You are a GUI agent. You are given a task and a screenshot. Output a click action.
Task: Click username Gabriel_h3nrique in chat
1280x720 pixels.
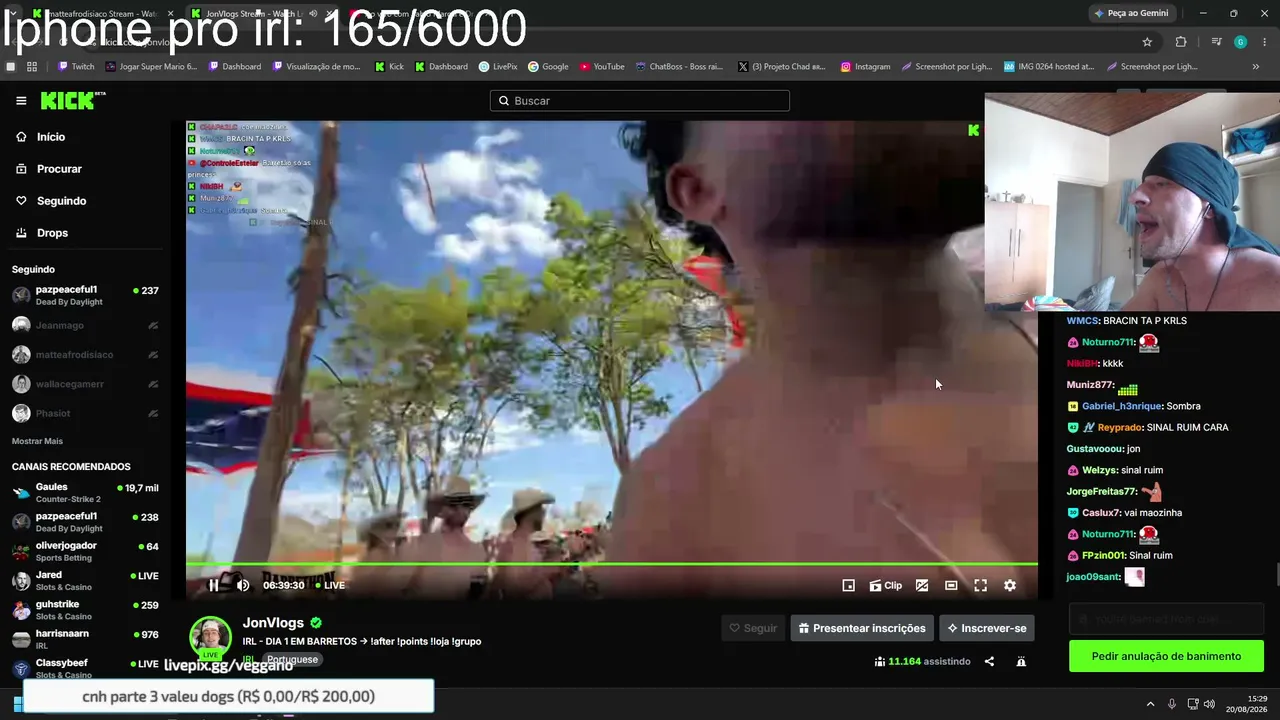pyautogui.click(x=1122, y=406)
